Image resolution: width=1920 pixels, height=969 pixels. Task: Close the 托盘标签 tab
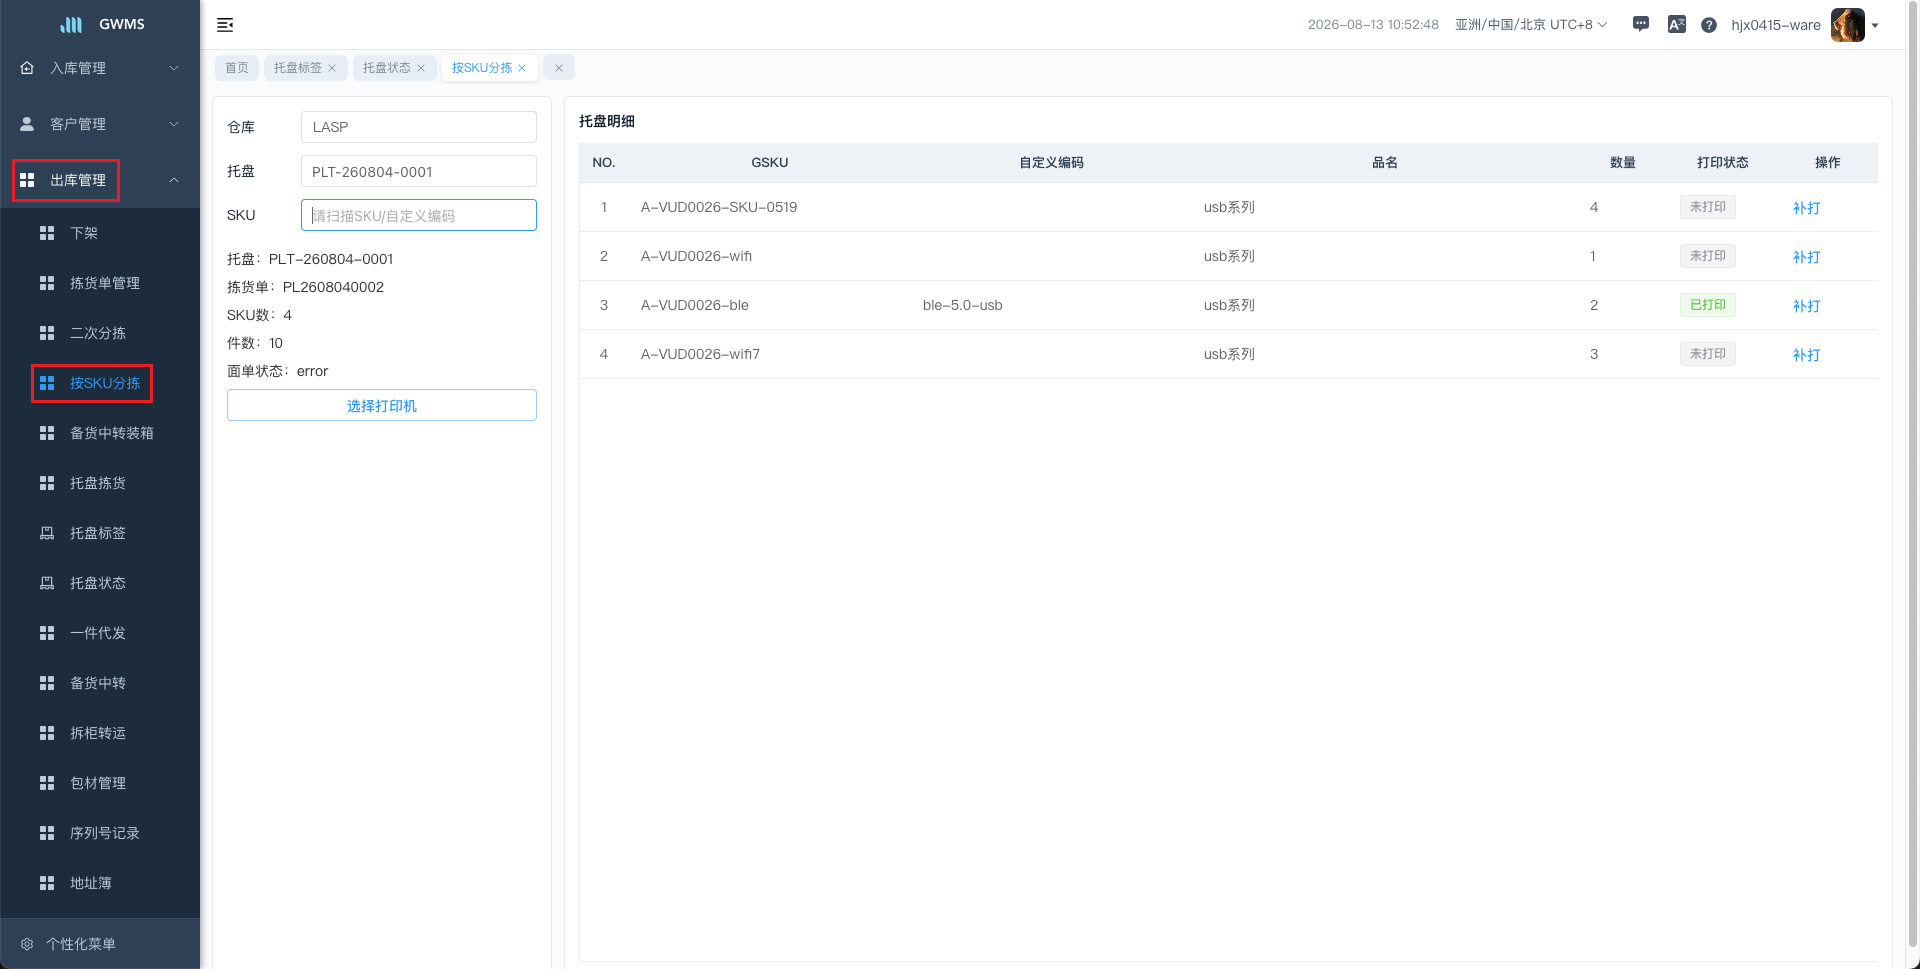332,68
